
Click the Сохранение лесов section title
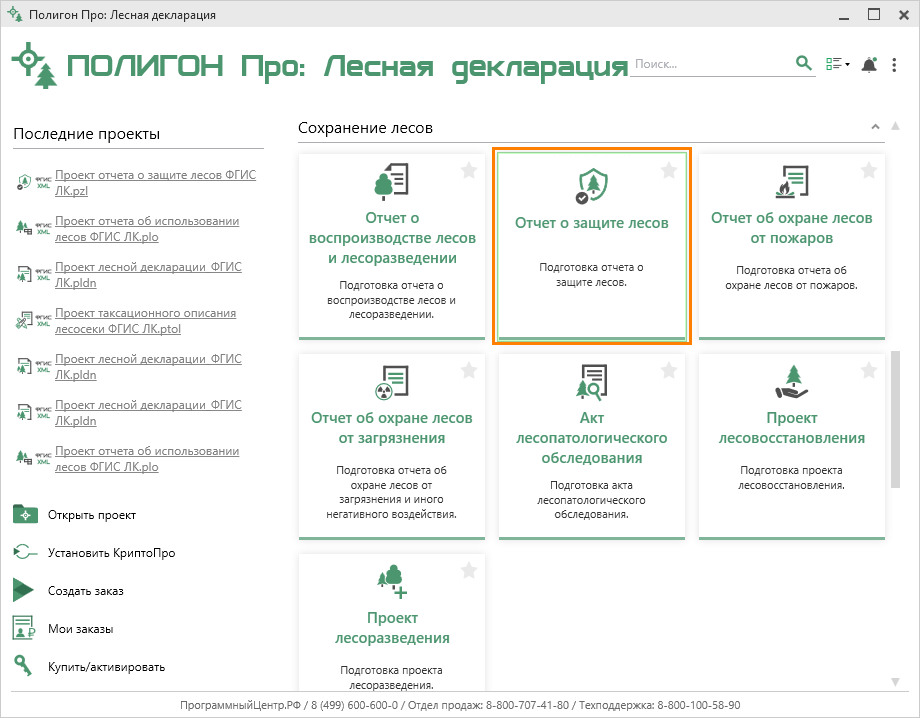point(366,128)
